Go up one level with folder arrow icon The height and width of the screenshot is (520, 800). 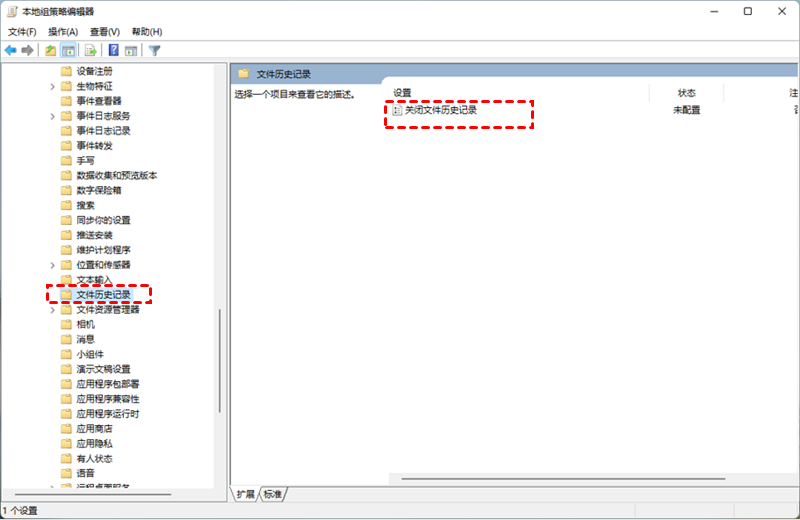(51, 50)
